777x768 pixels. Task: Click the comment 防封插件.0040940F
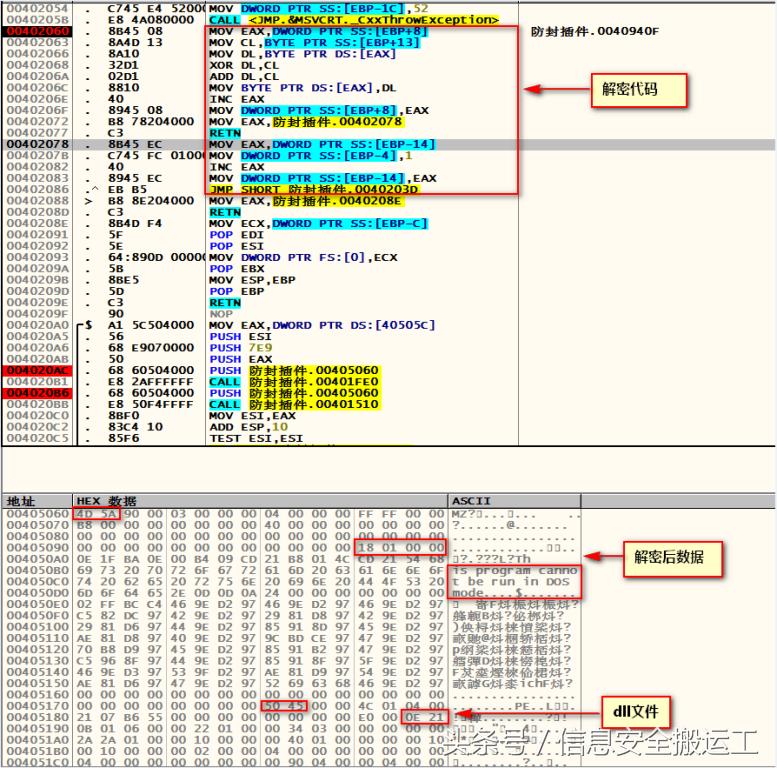coord(595,32)
